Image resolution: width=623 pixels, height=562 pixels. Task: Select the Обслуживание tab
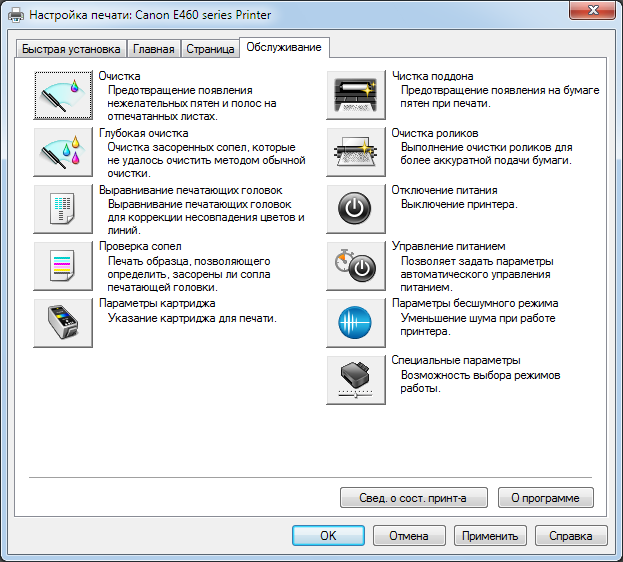(284, 47)
